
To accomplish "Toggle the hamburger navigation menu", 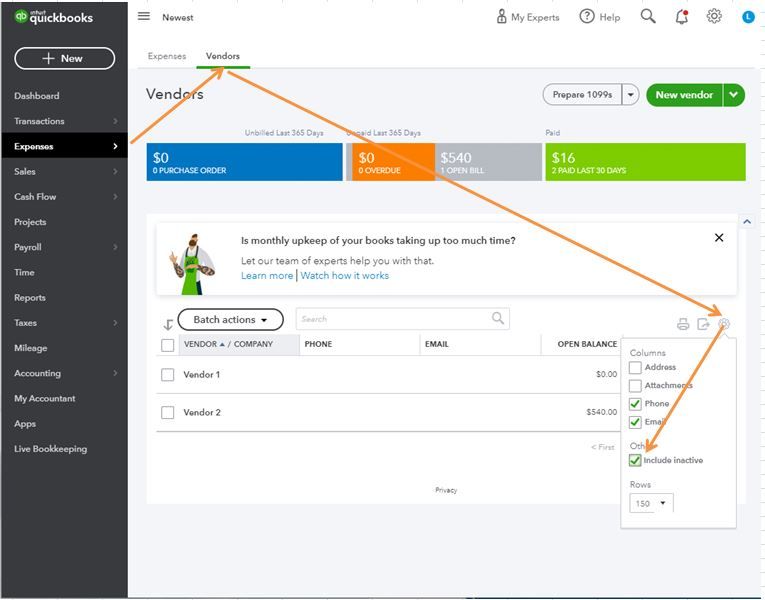I will click(143, 17).
